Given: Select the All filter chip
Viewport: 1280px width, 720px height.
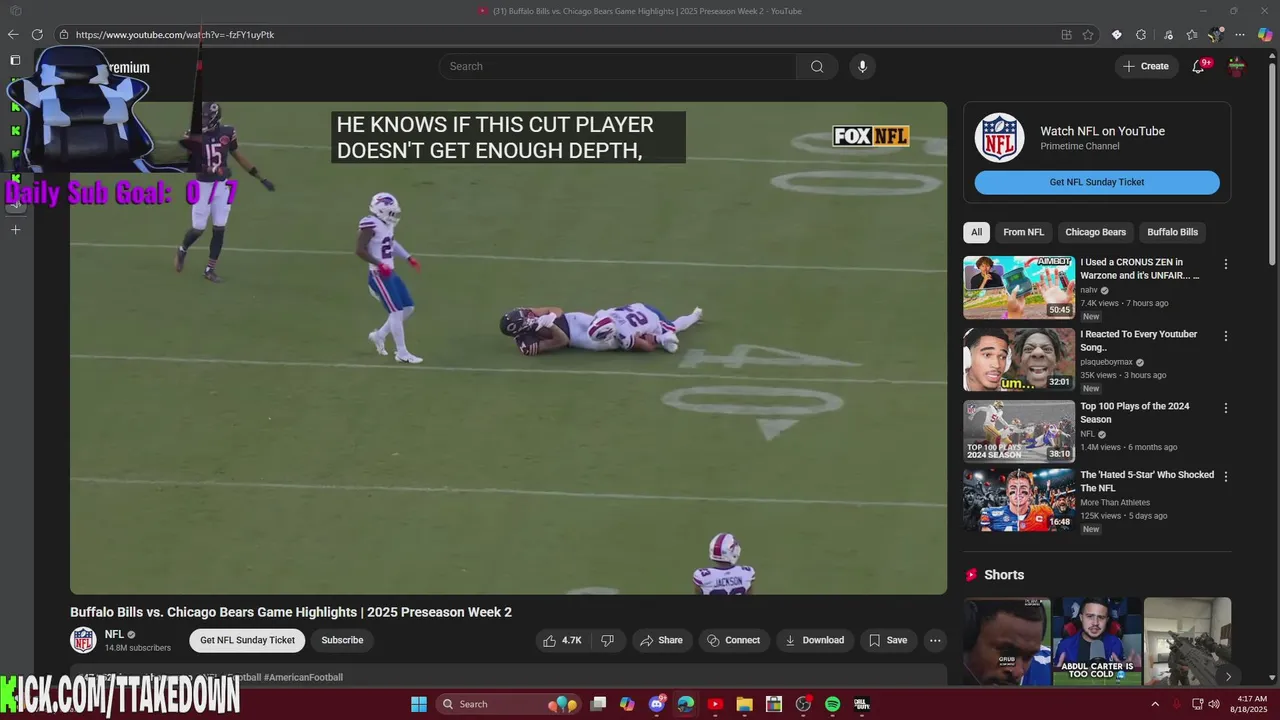Looking at the screenshot, I should click(x=976, y=232).
